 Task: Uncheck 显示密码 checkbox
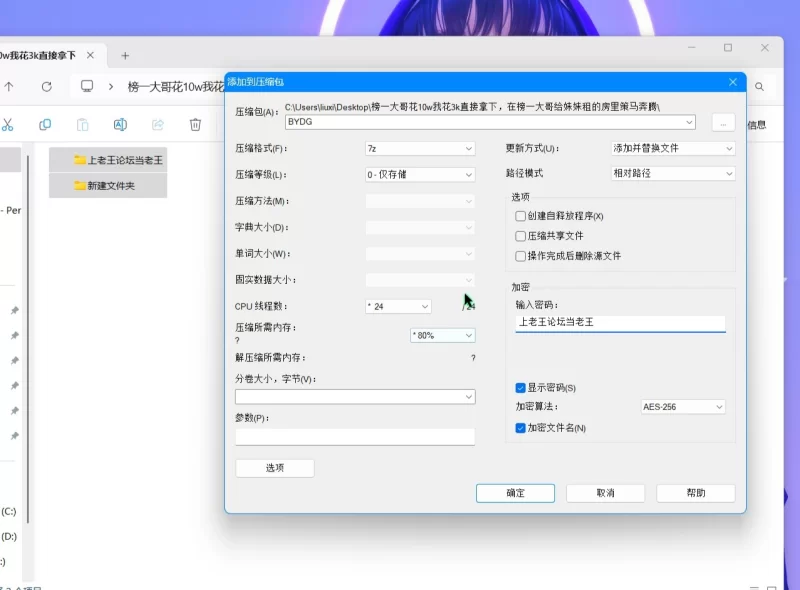520,388
